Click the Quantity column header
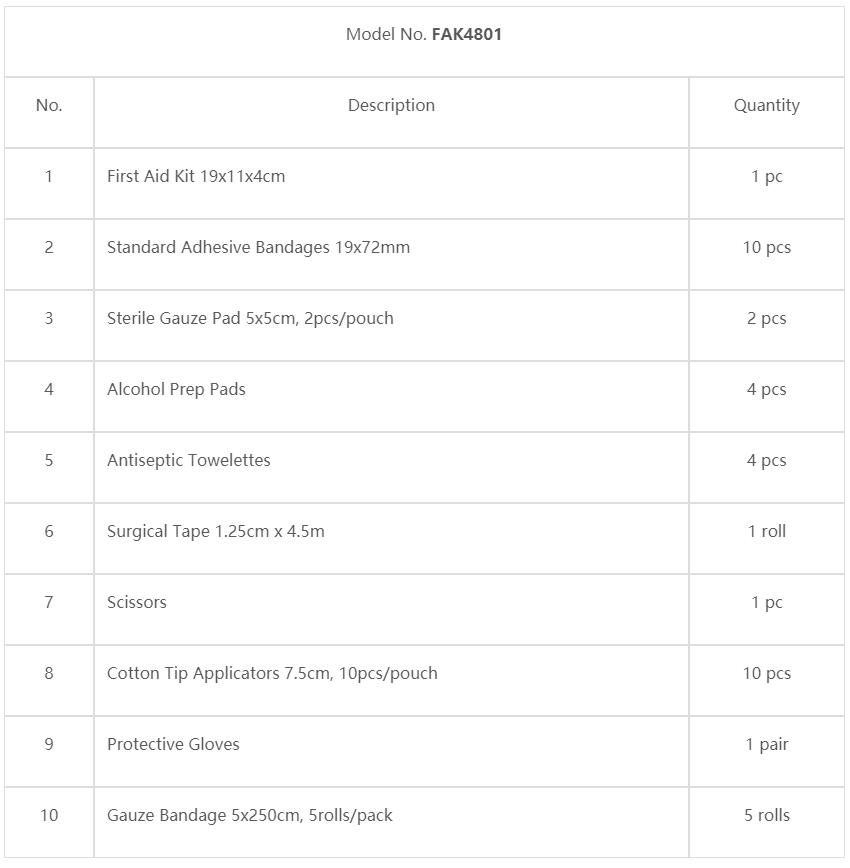 [x=766, y=105]
